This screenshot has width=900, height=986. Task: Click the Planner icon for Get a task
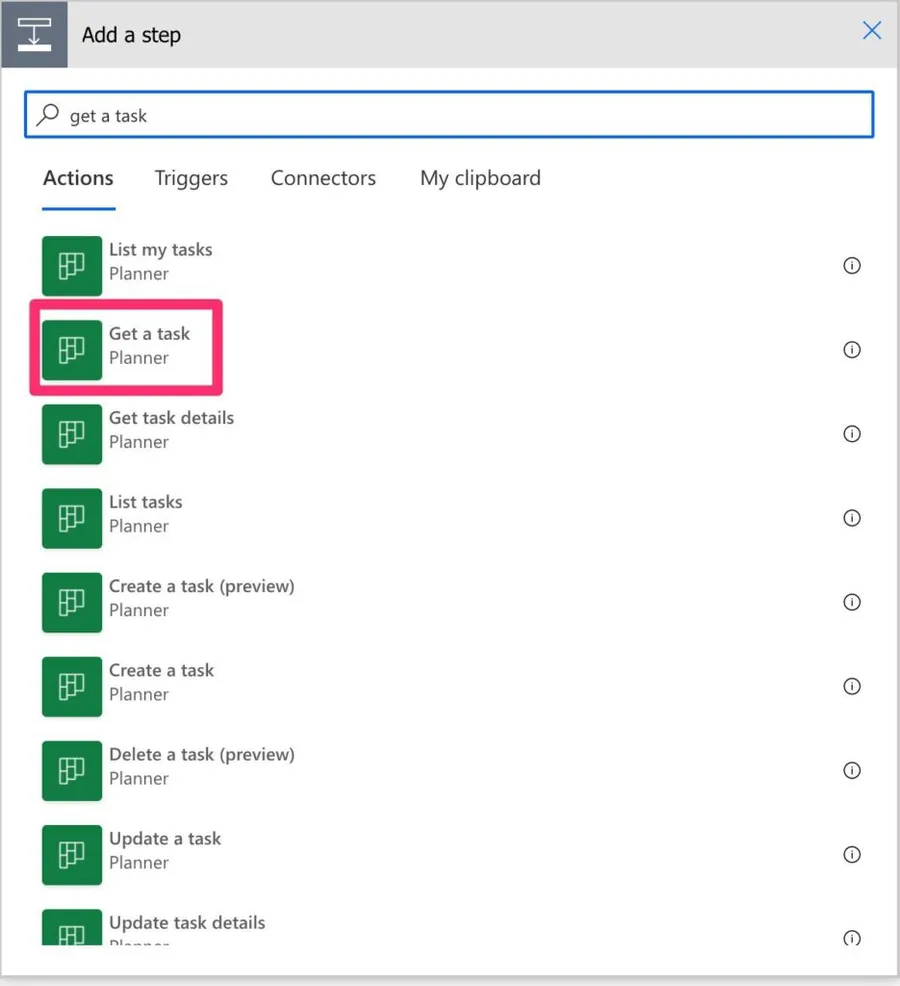coord(72,350)
